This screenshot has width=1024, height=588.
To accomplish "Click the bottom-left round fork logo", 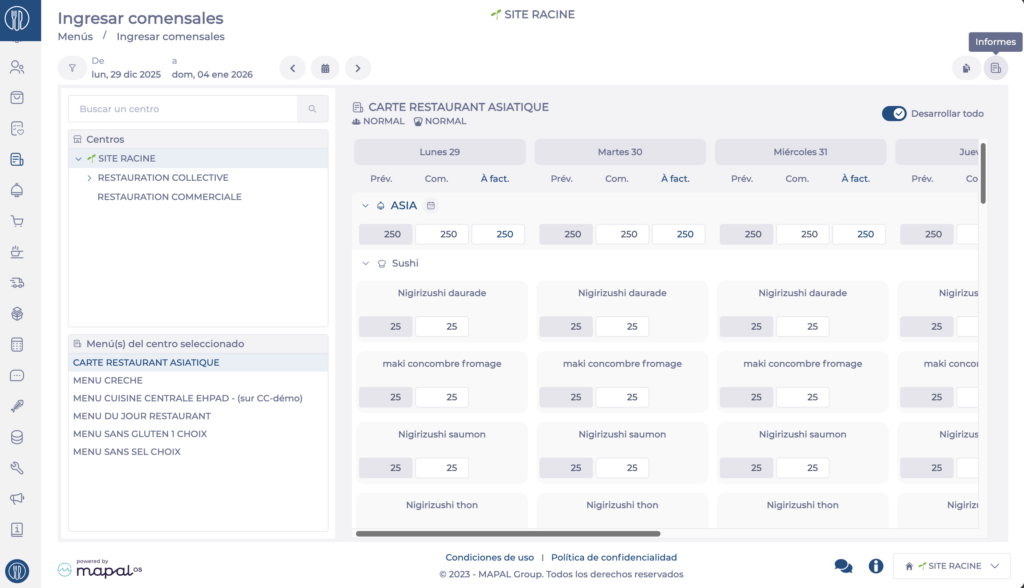I will pyautogui.click(x=17, y=571).
